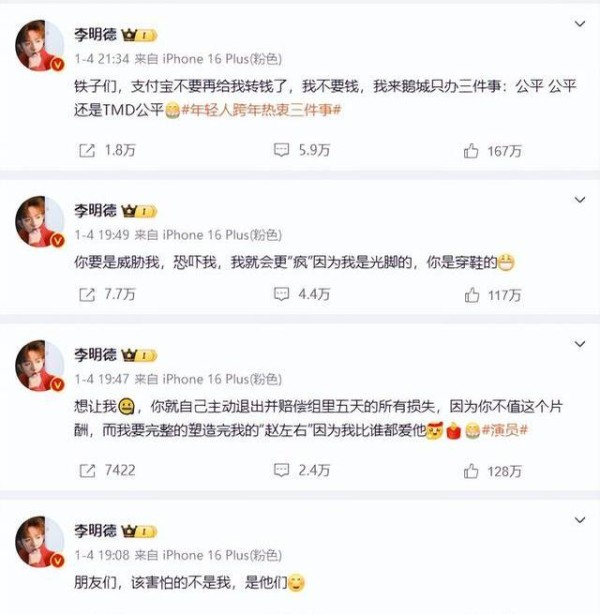Expand the options chevron on the 19:49 post
The height and width of the screenshot is (614, 600).
pyautogui.click(x=580, y=200)
